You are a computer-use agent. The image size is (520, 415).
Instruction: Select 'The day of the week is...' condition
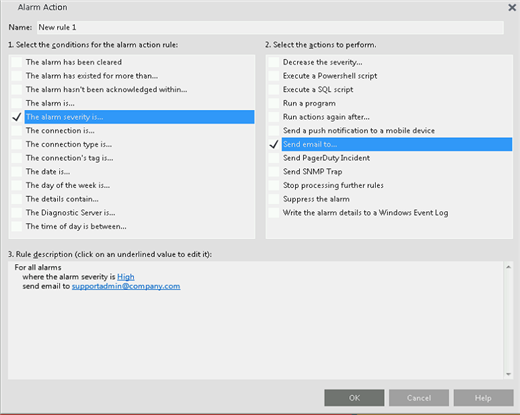coord(16,185)
